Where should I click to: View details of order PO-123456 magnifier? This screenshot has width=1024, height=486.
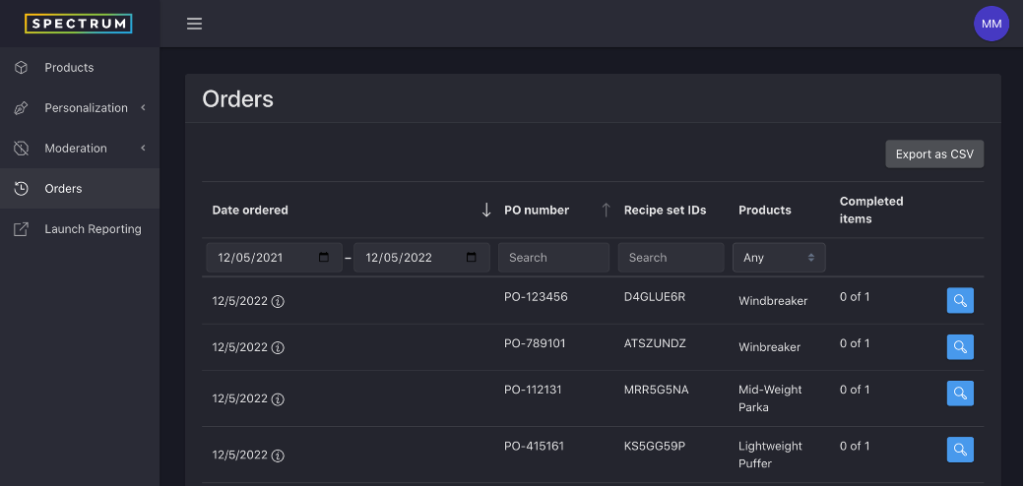[x=960, y=300]
